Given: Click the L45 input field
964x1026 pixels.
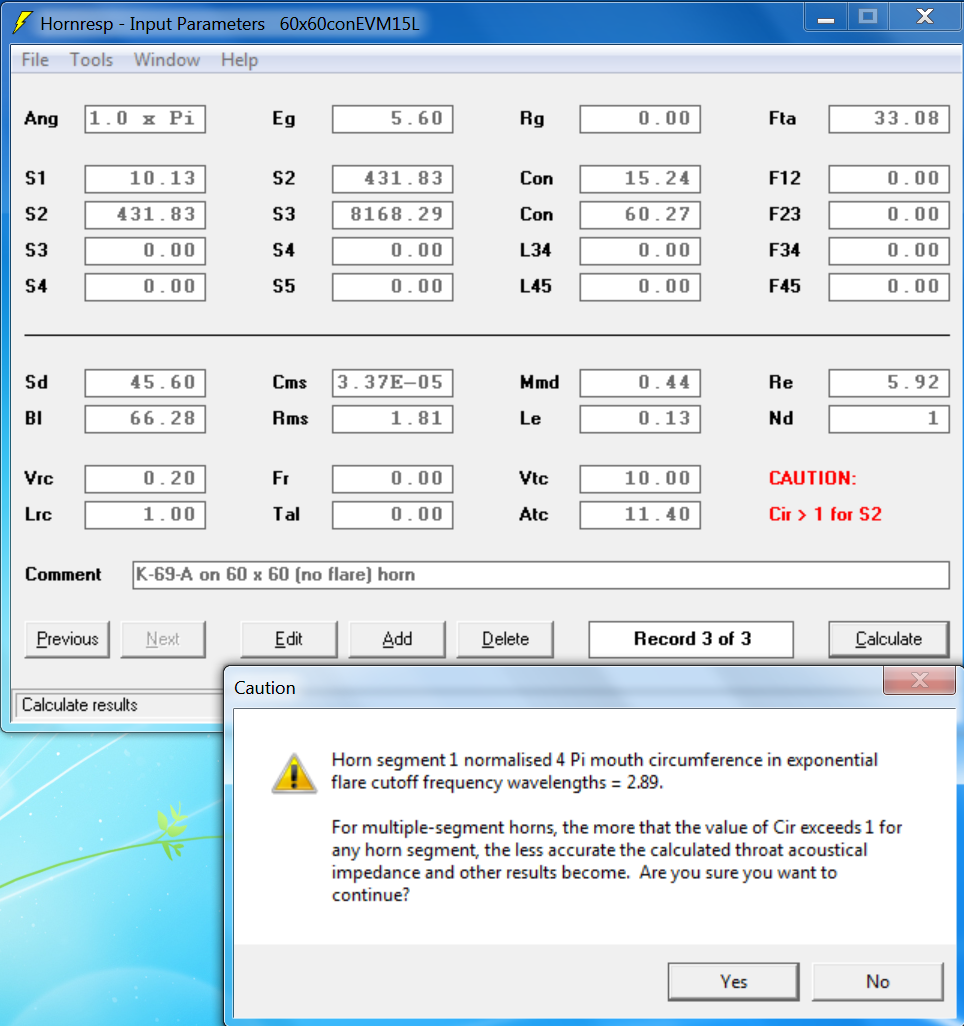Looking at the screenshot, I should [640, 287].
